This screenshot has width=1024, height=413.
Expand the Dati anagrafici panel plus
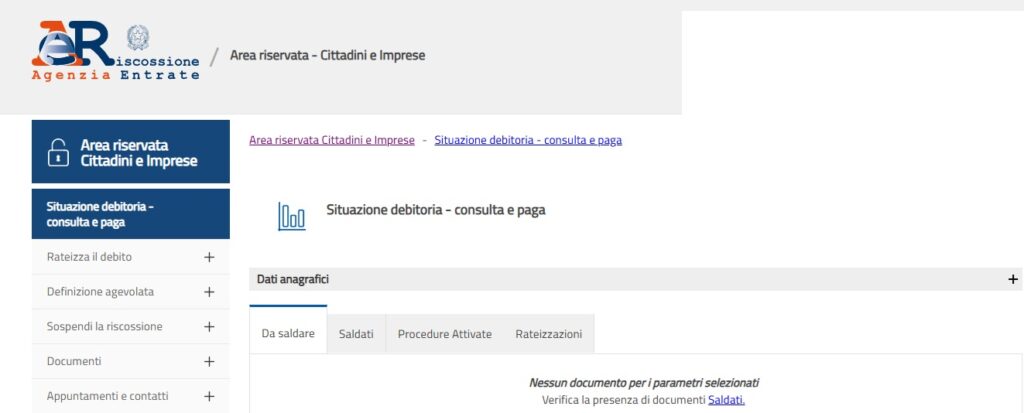tap(1013, 280)
